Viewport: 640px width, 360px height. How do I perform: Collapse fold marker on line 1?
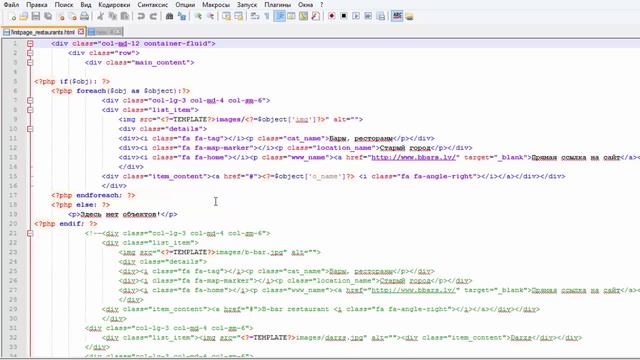(30, 43)
